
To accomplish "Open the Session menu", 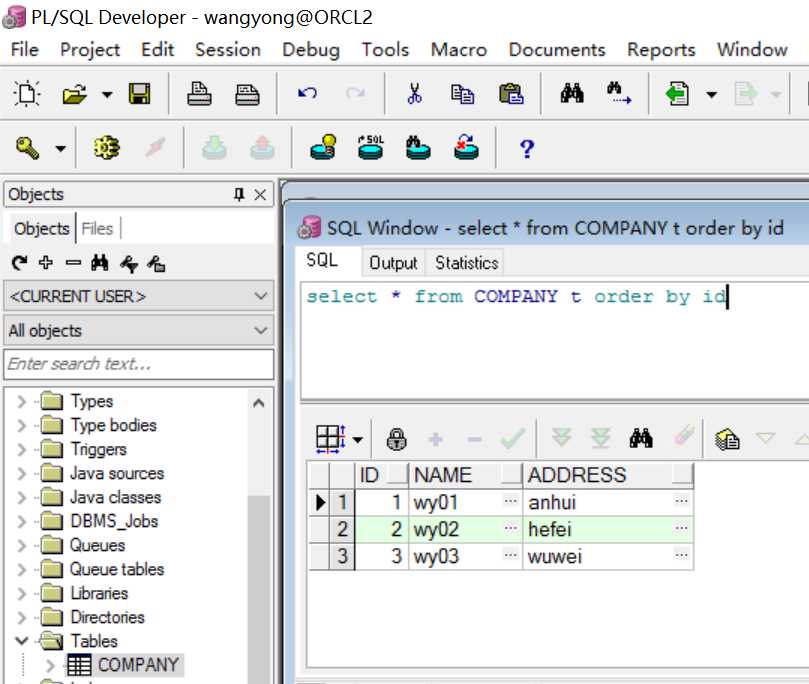I will coord(228,50).
